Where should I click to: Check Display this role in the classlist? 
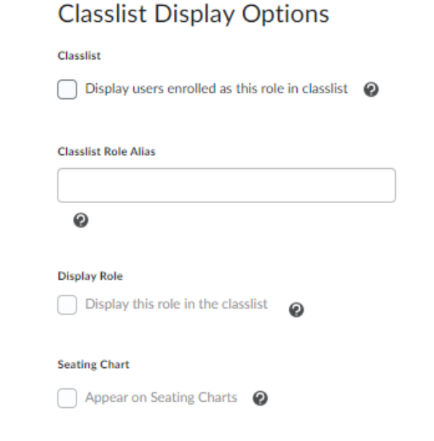click(67, 305)
